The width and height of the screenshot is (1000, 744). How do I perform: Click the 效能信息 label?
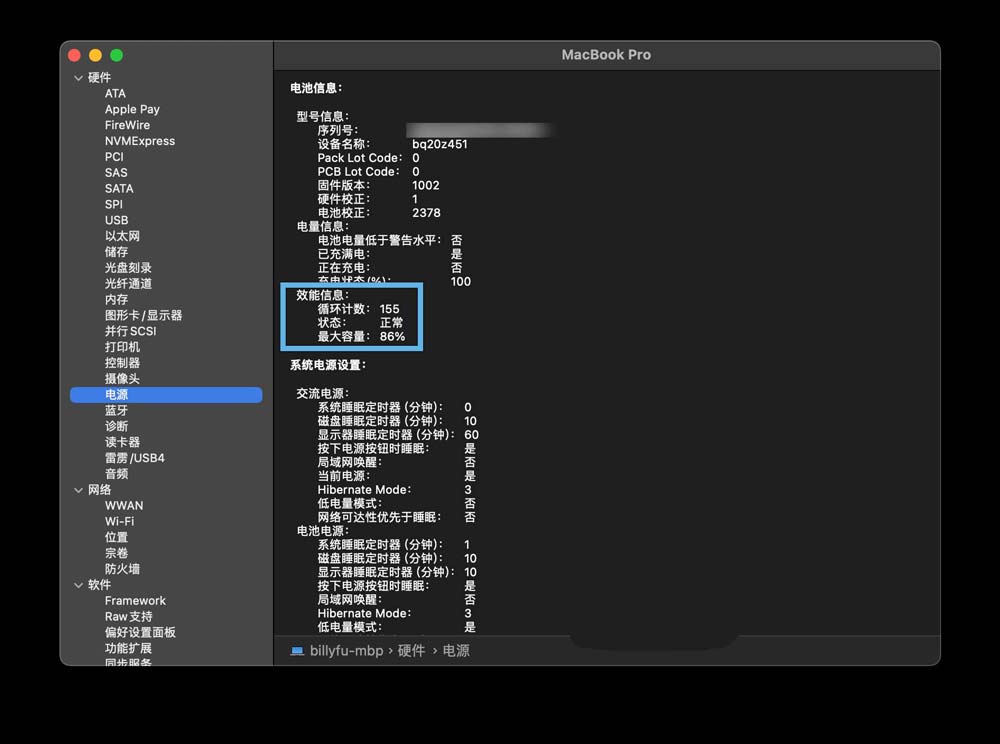click(x=323, y=295)
